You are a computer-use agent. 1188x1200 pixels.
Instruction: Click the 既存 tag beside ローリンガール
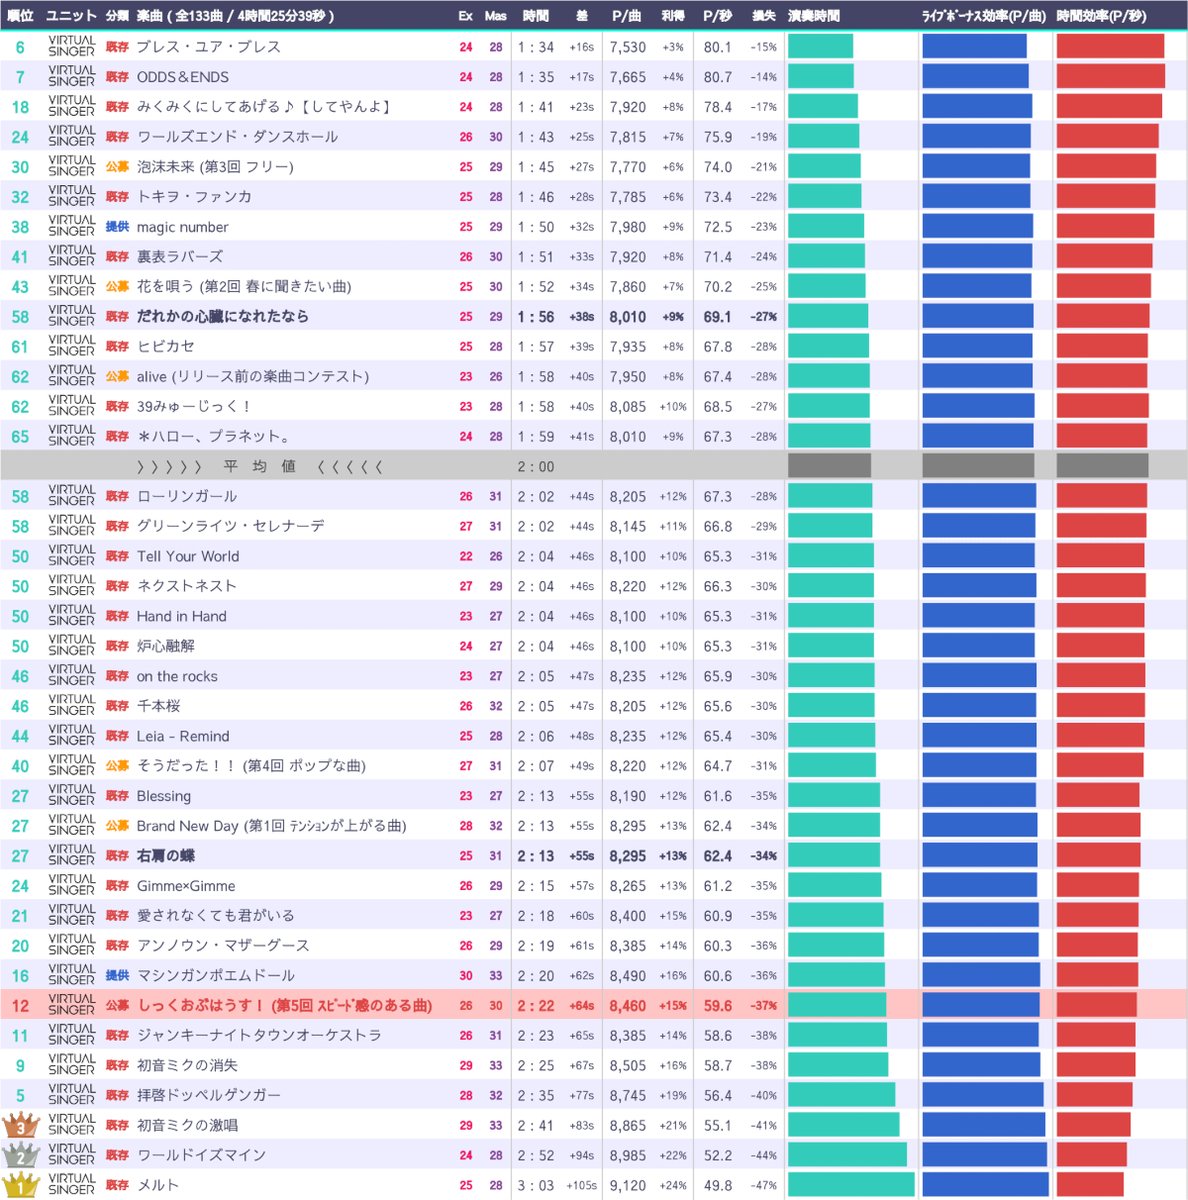(x=118, y=496)
